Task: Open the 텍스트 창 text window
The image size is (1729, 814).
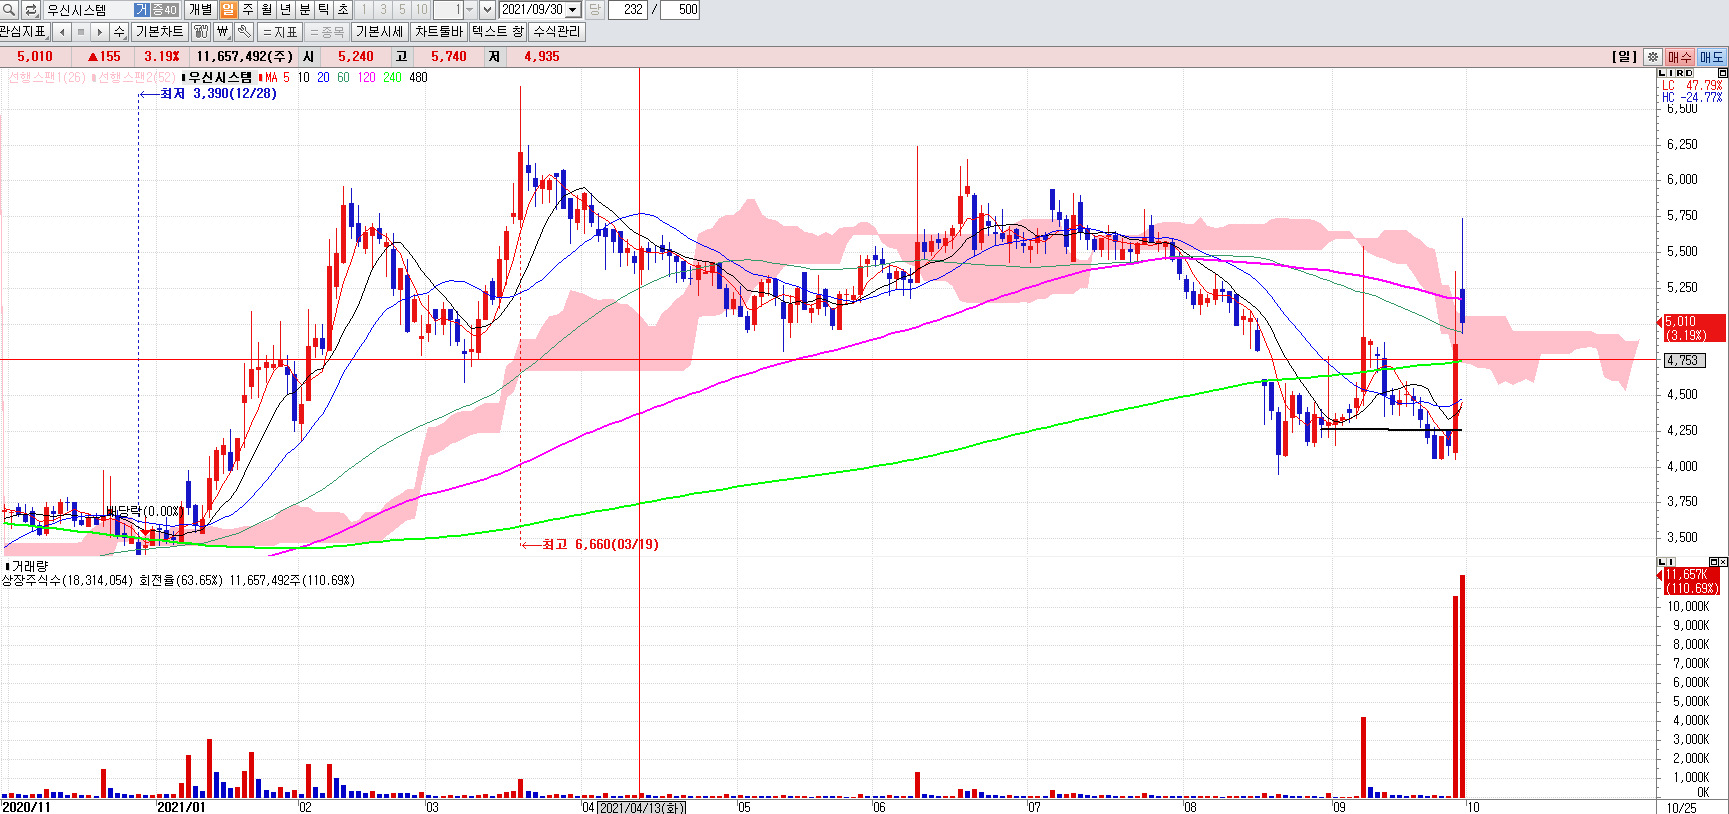Action: pyautogui.click(x=497, y=32)
